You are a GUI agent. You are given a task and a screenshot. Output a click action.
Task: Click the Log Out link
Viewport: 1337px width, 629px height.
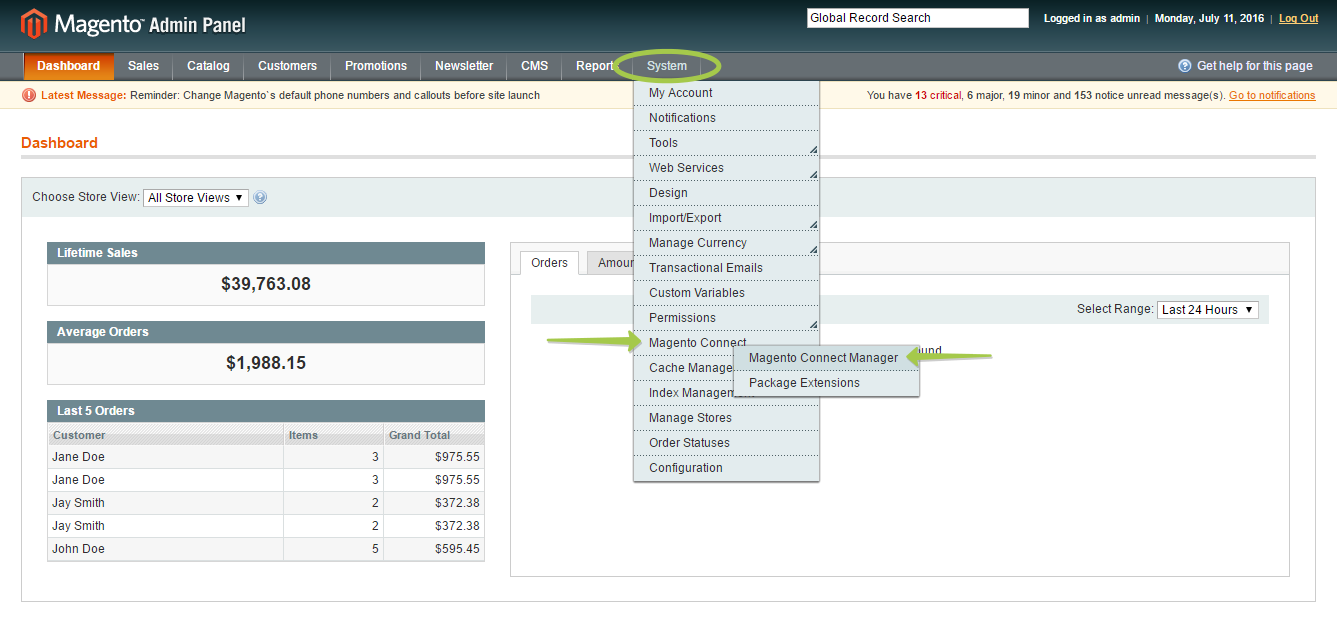(1299, 18)
